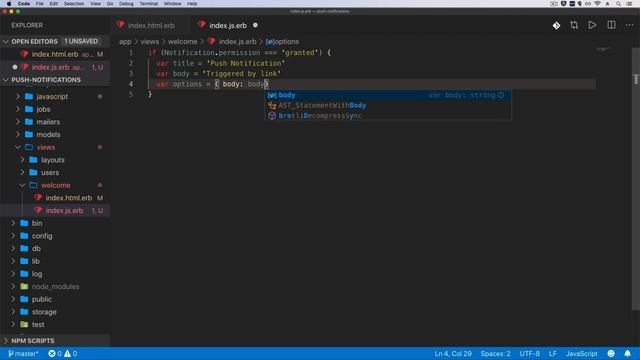Expand the node_modules folder
Viewport: 640px width, 360px height.
tap(55, 286)
